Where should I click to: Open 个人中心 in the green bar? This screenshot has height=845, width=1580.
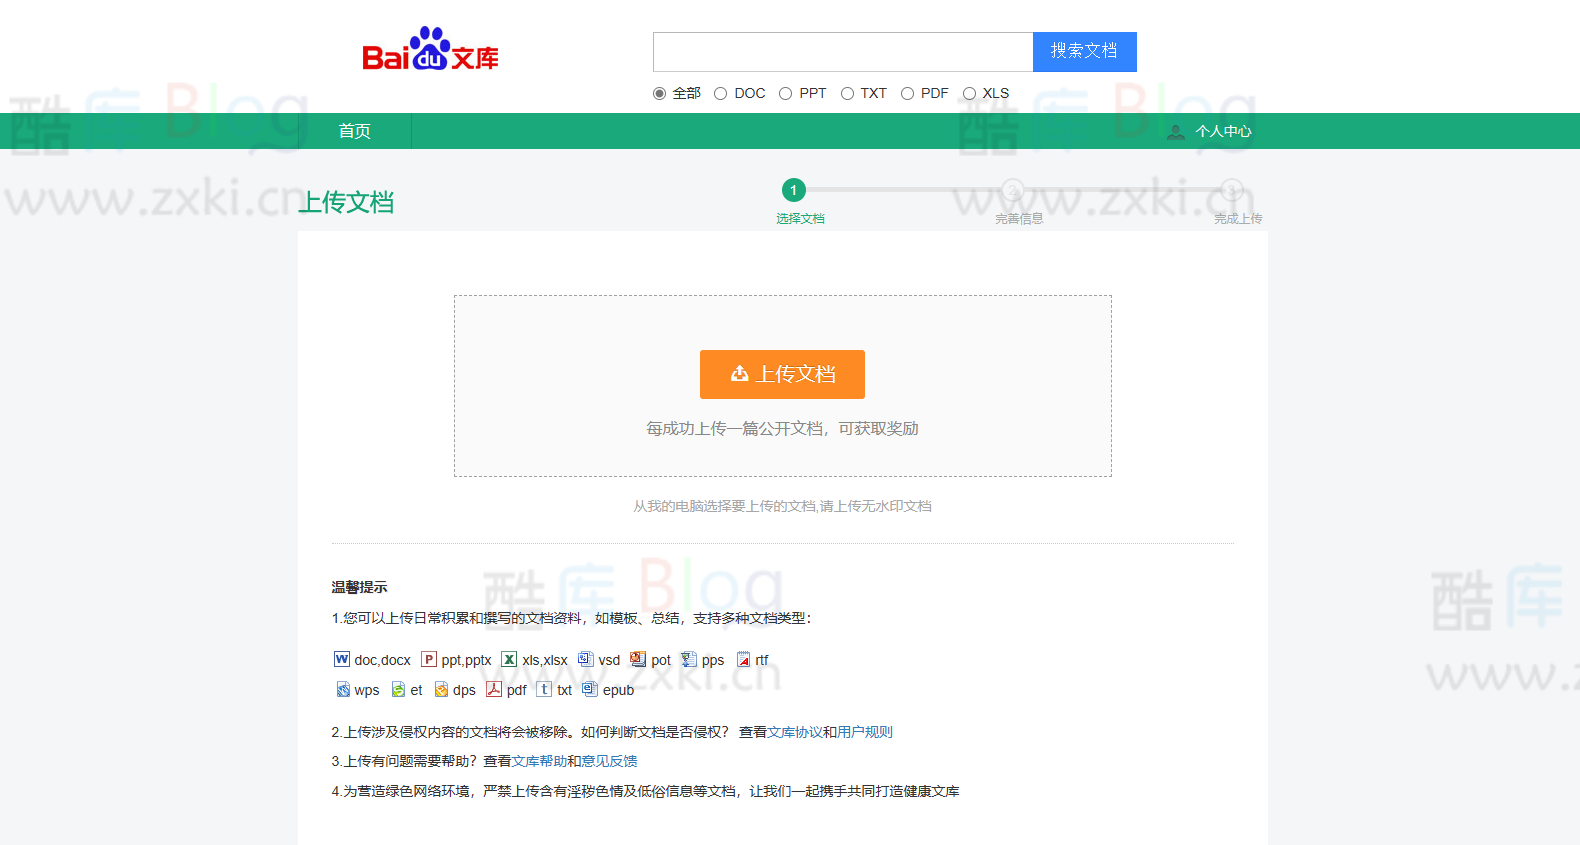point(1223,131)
